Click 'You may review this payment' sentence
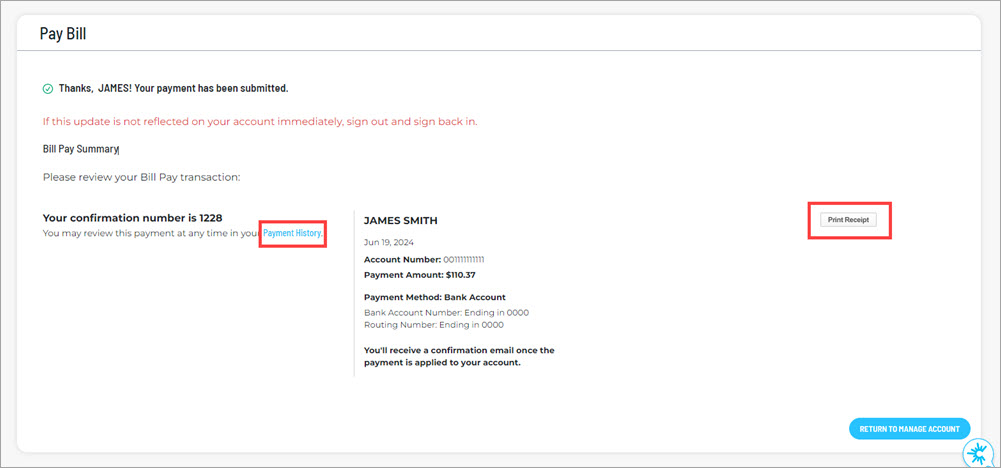 150,233
